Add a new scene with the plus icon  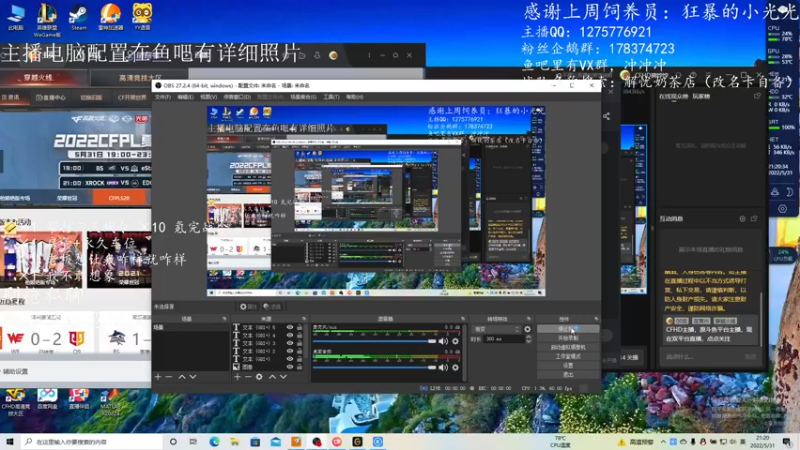point(158,377)
